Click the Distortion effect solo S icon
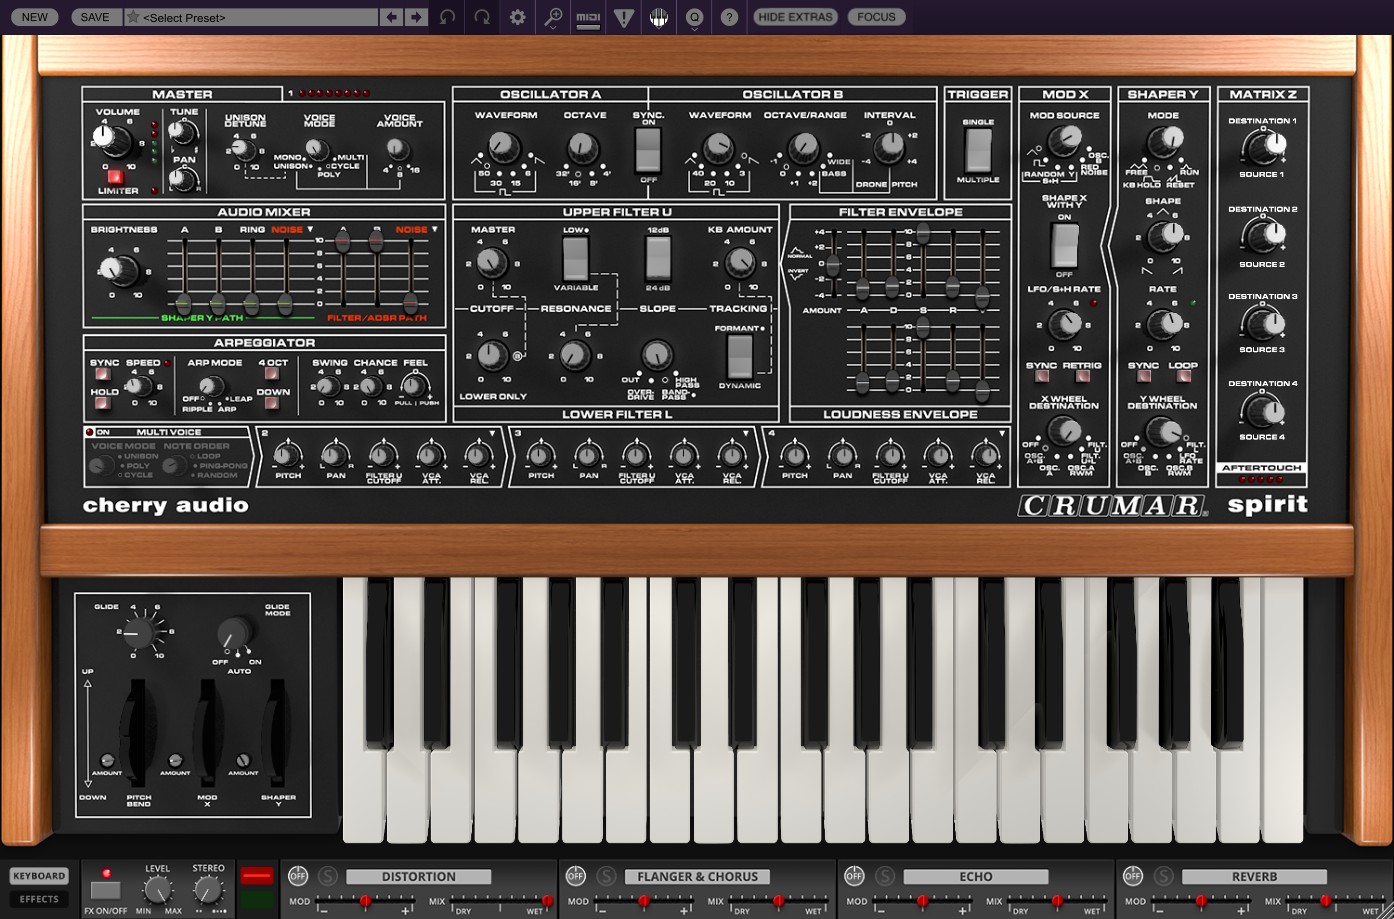 tap(327, 876)
